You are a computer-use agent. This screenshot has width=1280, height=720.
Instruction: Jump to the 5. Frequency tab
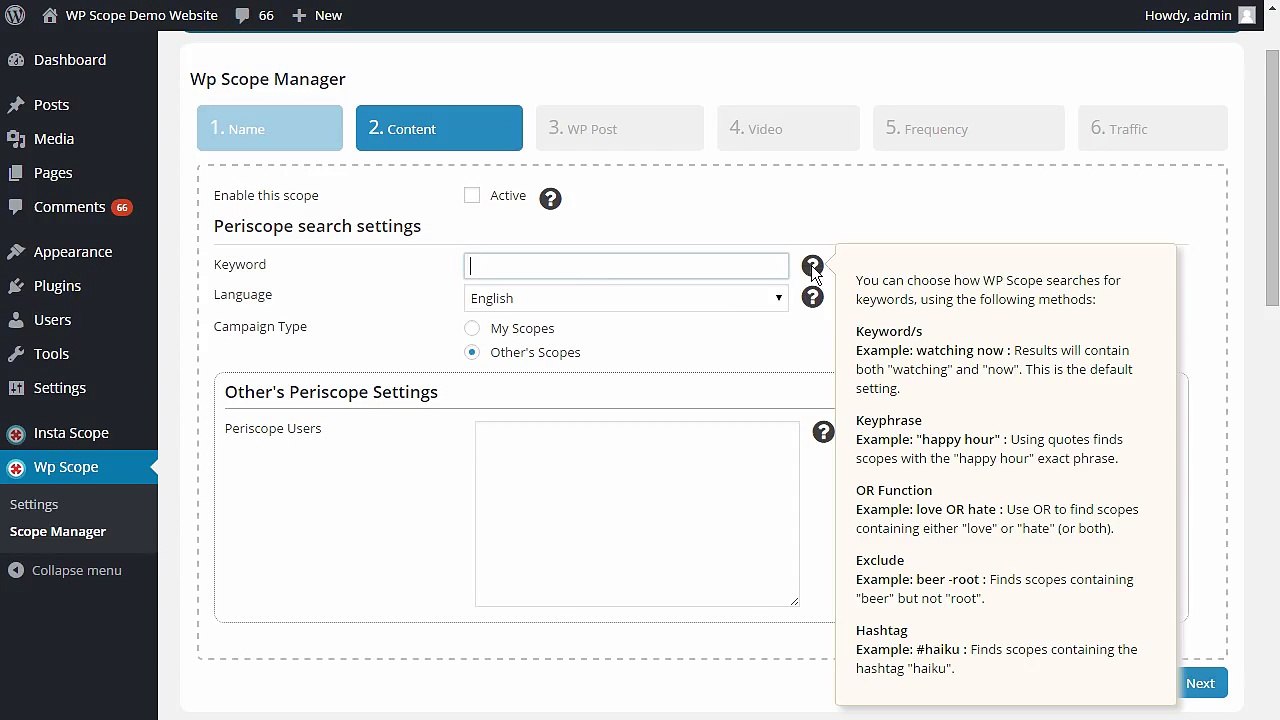click(969, 128)
